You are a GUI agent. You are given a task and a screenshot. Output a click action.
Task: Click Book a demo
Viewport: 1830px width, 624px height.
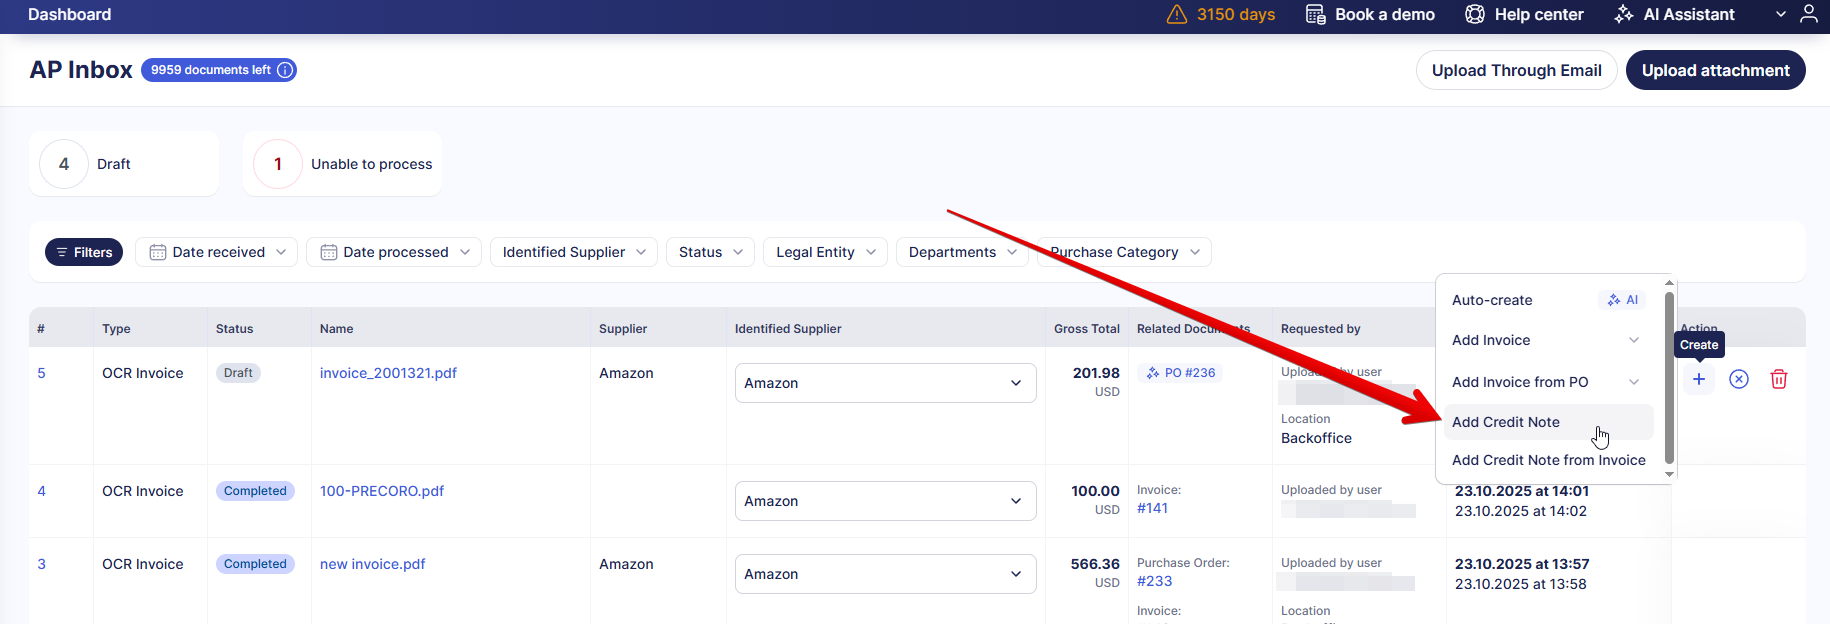(x=1371, y=14)
